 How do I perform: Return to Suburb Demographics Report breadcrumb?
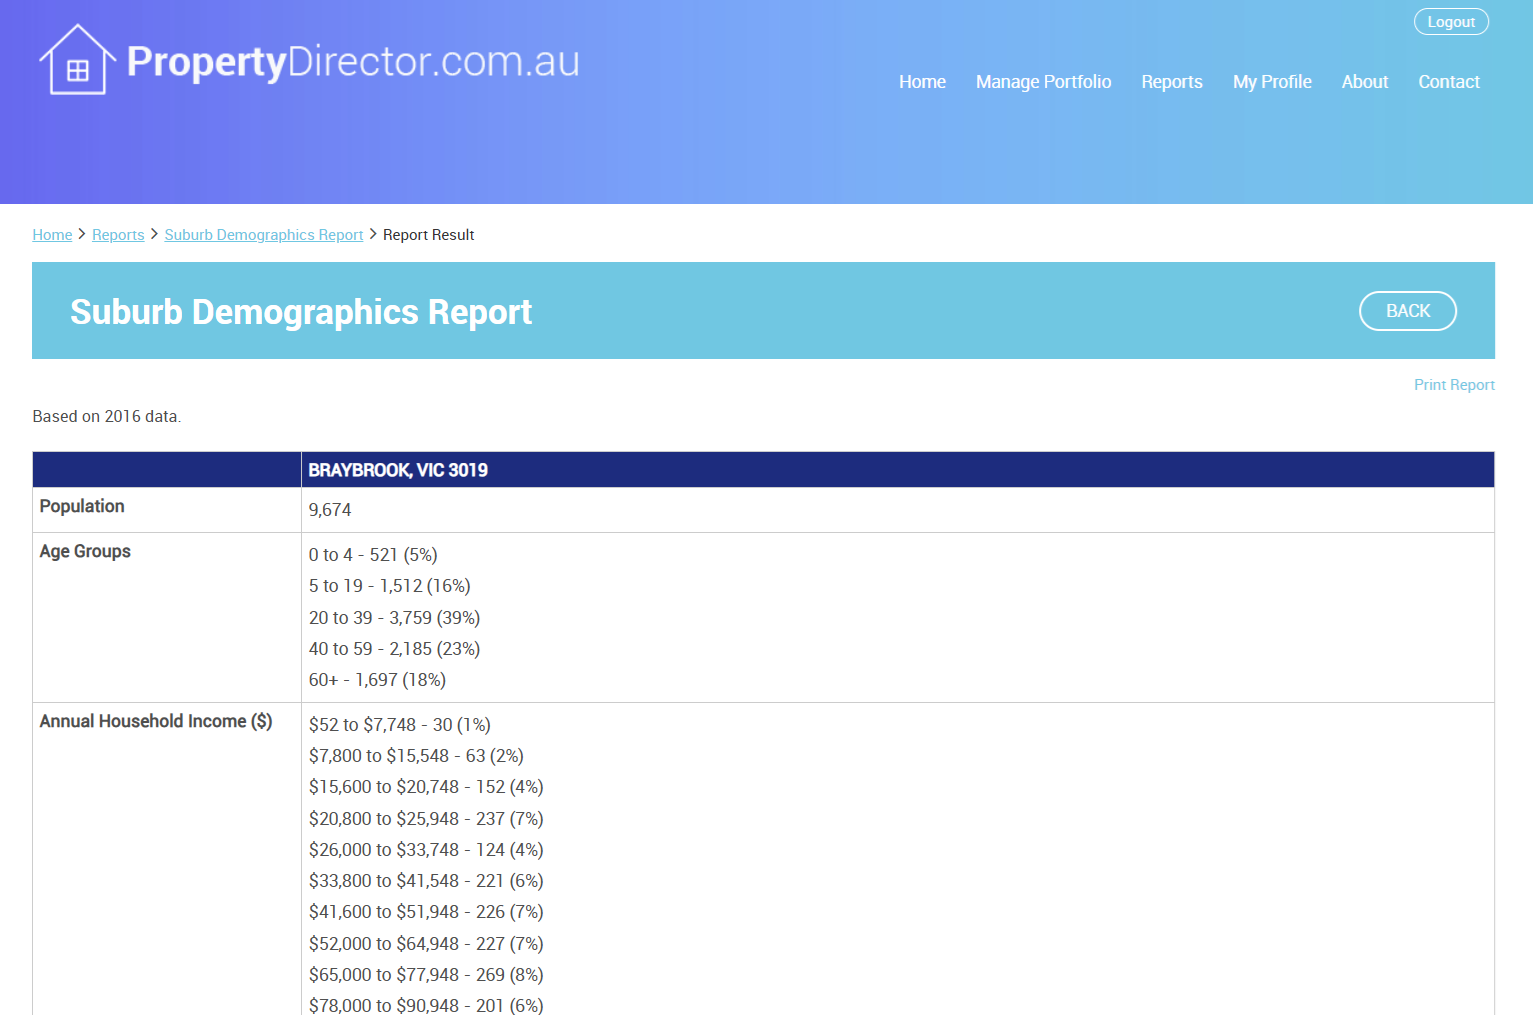pos(263,235)
